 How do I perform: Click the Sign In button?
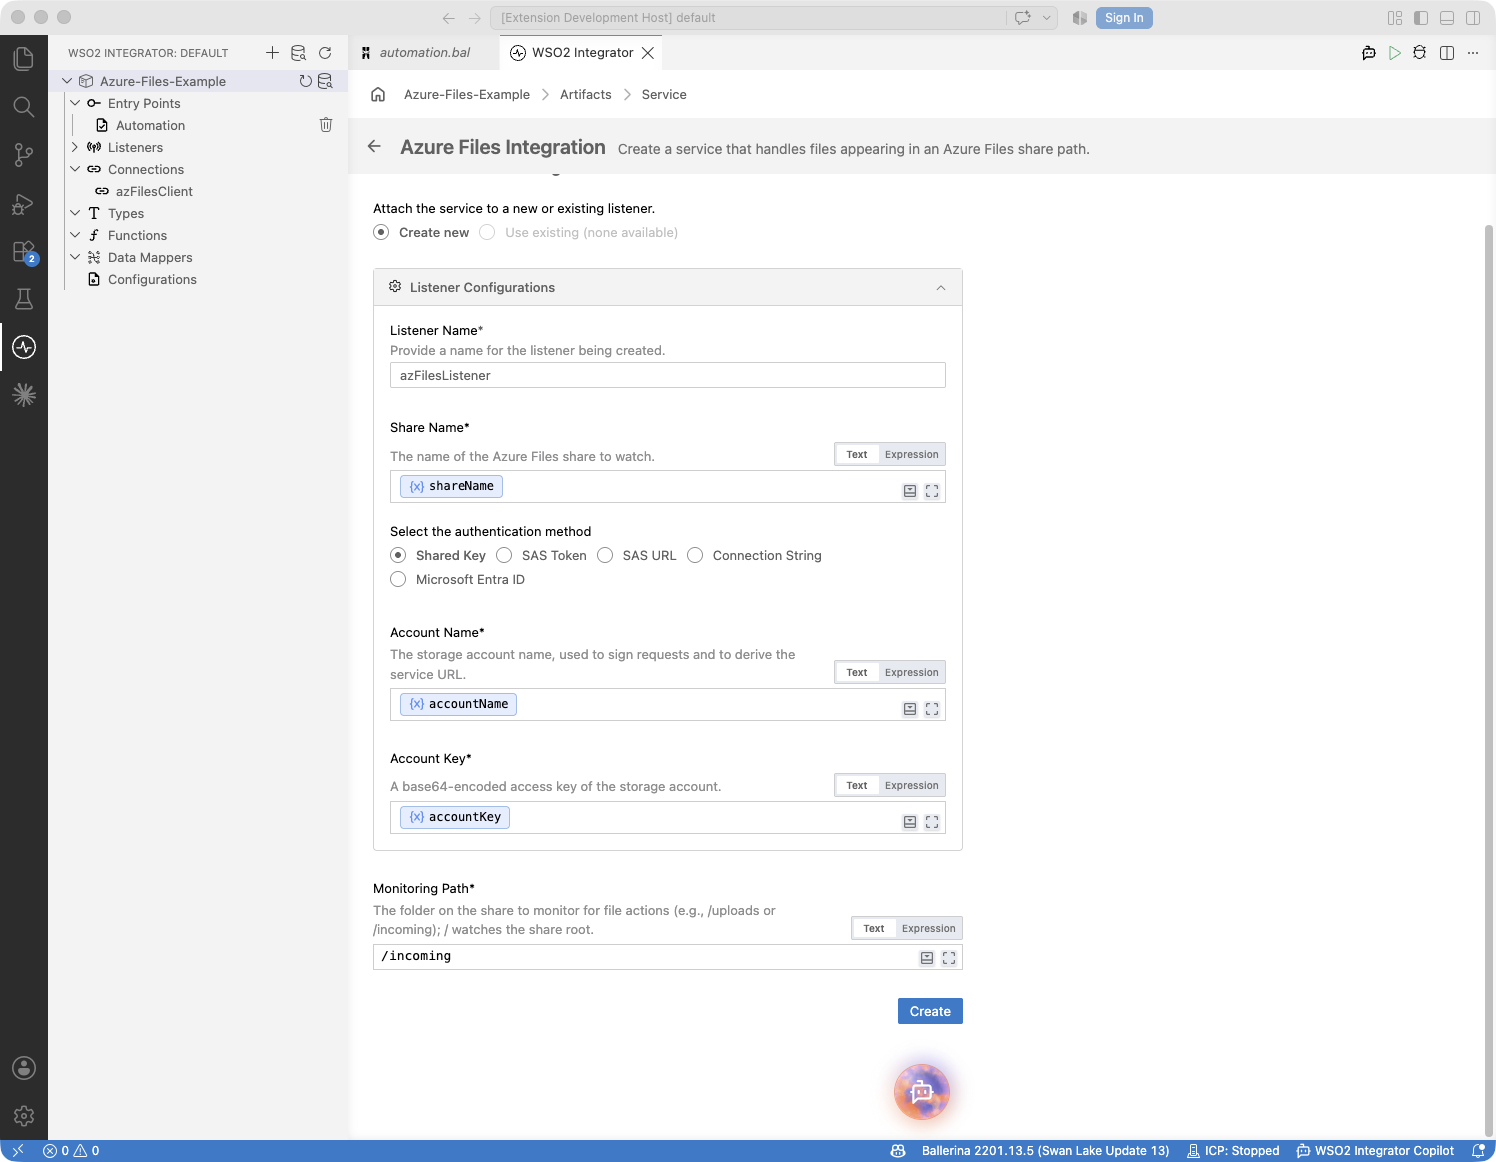tap(1124, 18)
